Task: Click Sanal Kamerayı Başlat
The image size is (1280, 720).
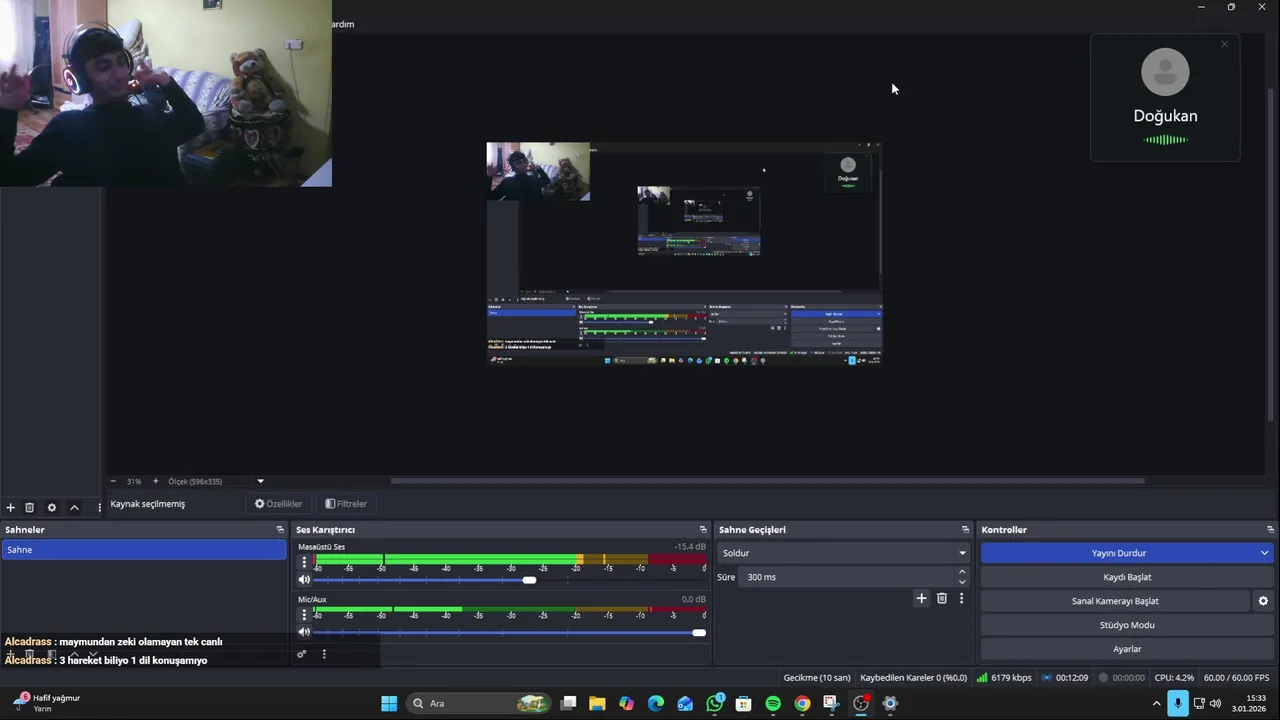Action: pos(1115,601)
